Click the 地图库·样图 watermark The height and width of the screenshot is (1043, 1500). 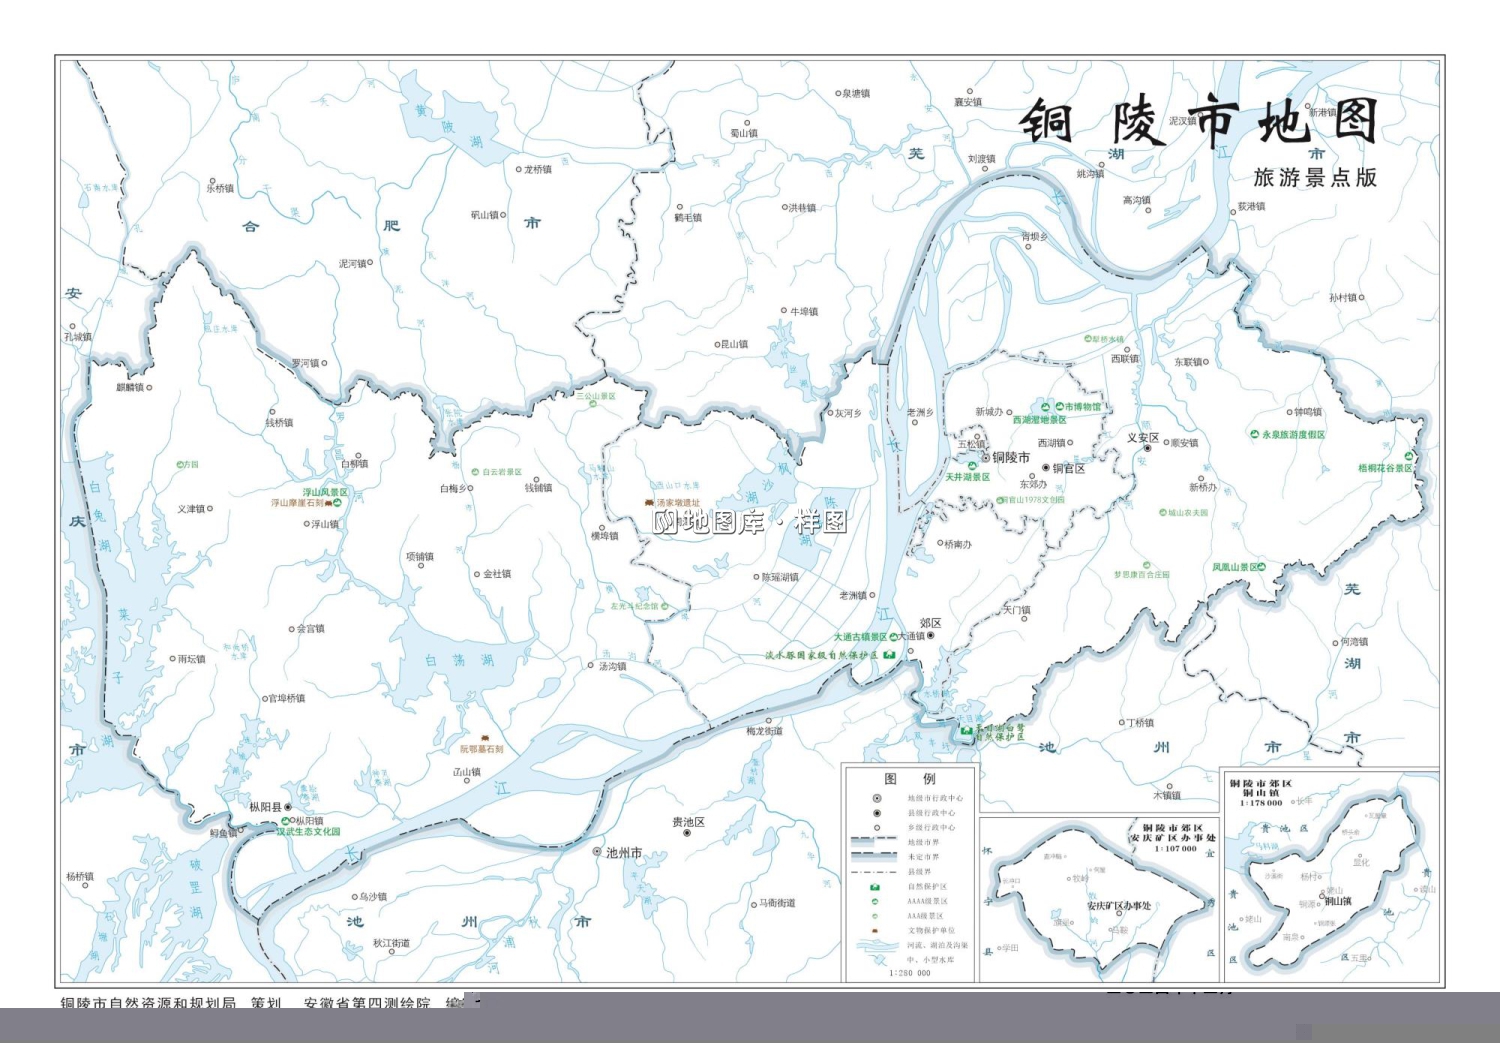[750, 523]
